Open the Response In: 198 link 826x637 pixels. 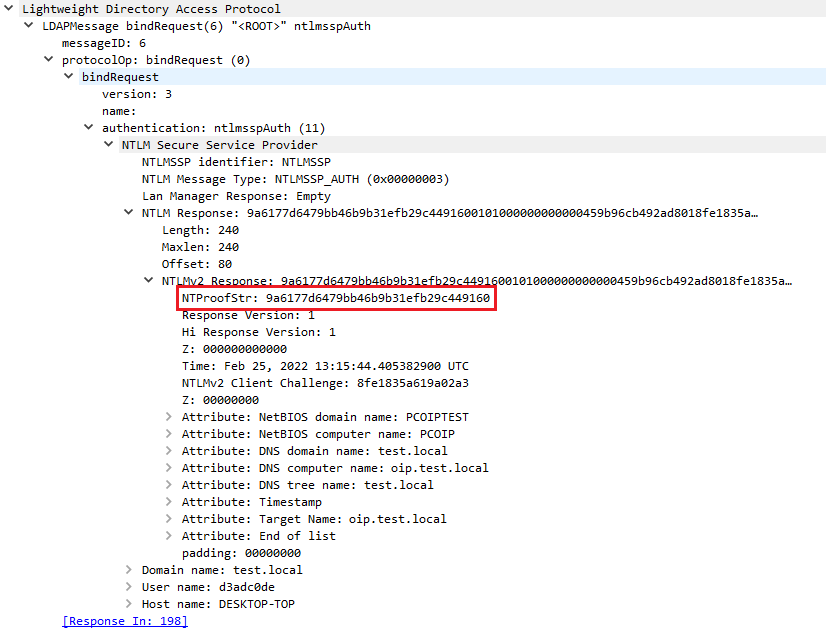125,621
